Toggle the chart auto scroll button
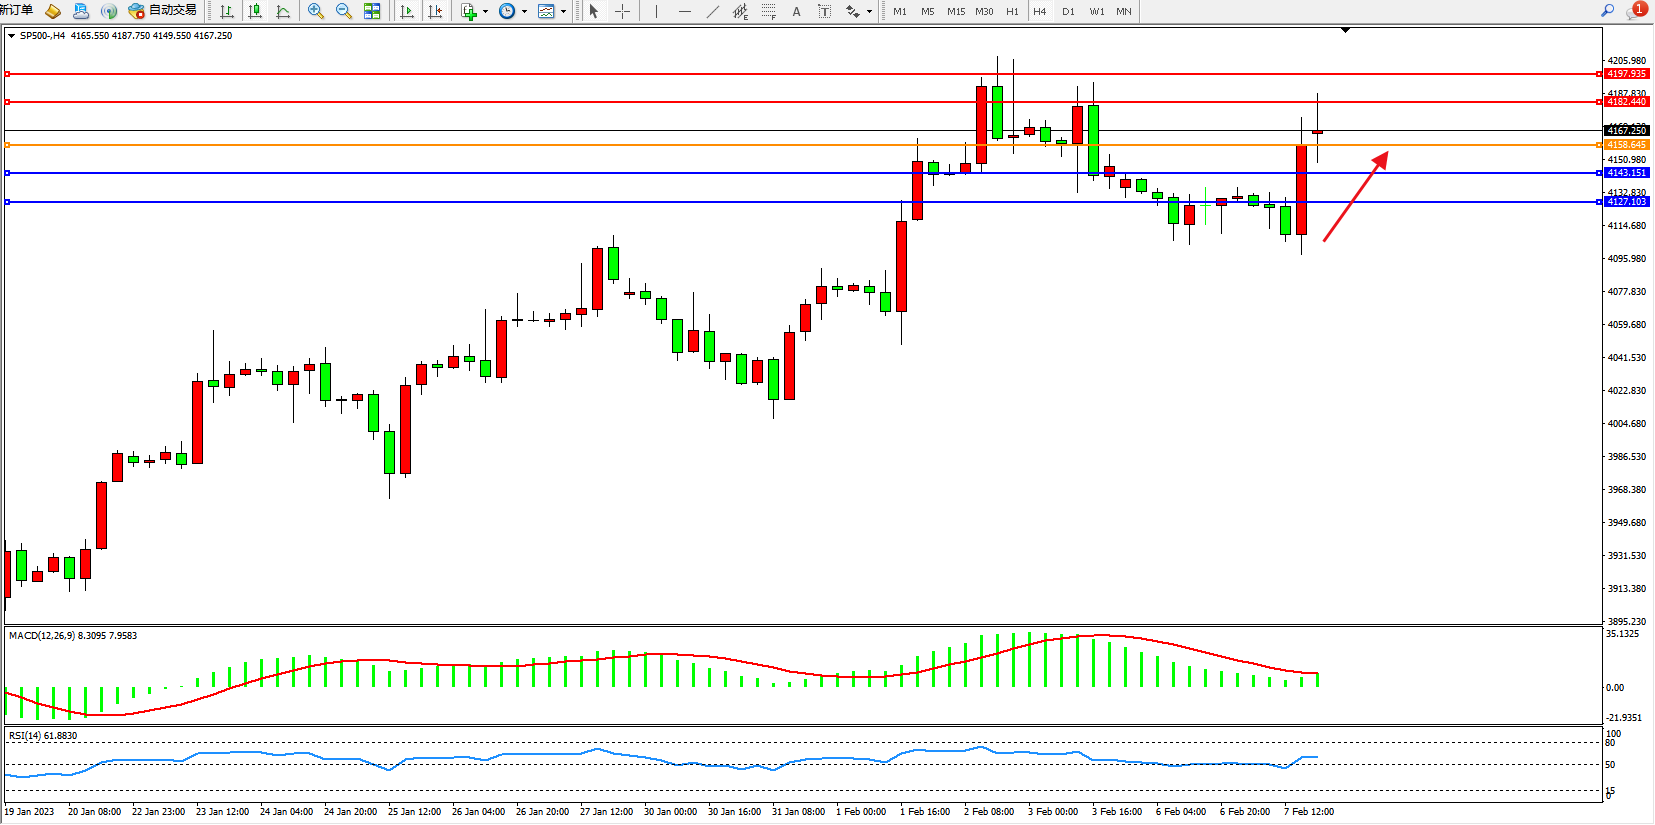The width and height of the screenshot is (1655, 825). (x=407, y=11)
